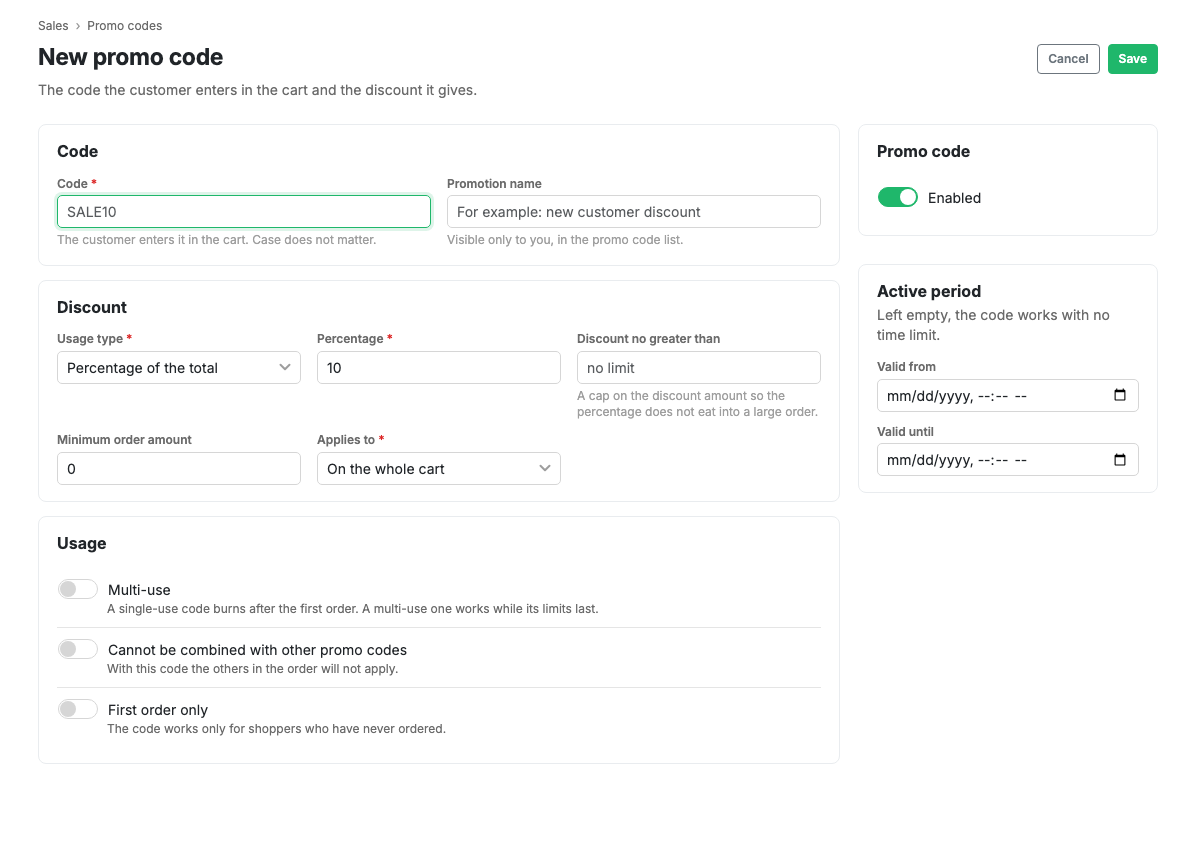1196x860 pixels.
Task: Click the 'Case does not matter' hint
Action: 217,240
